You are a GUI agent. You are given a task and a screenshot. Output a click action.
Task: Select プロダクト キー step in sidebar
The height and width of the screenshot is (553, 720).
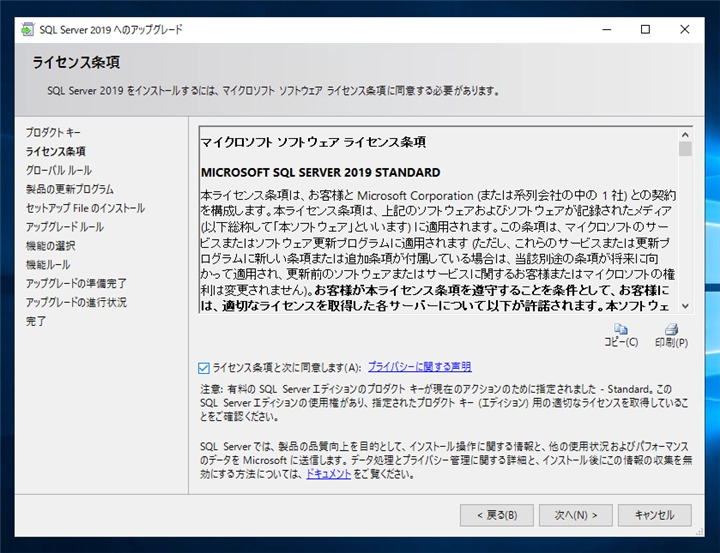pos(53,133)
